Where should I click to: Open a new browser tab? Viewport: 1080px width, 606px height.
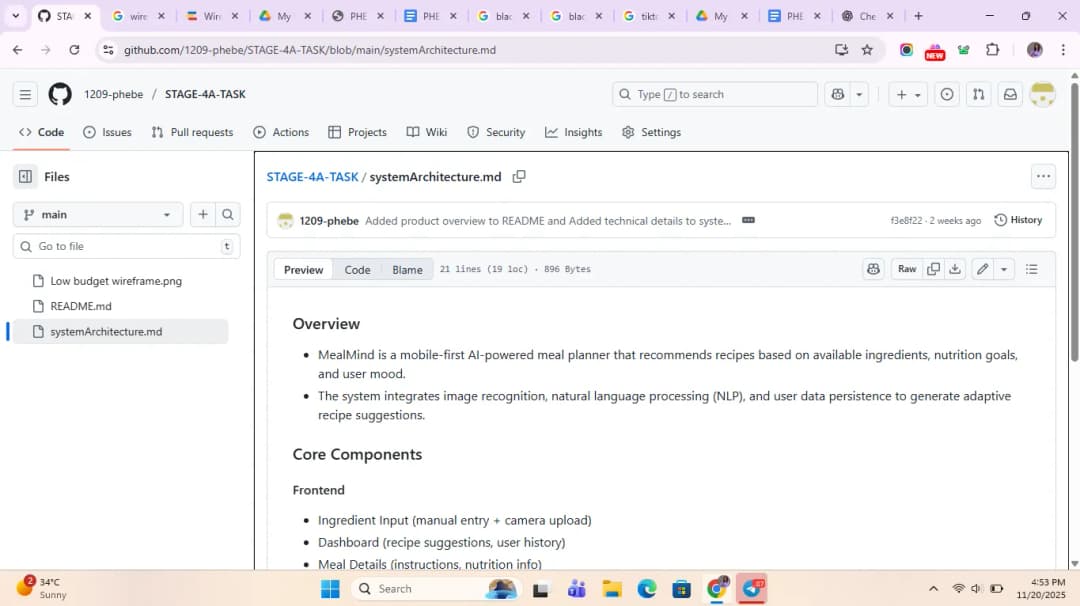918,16
